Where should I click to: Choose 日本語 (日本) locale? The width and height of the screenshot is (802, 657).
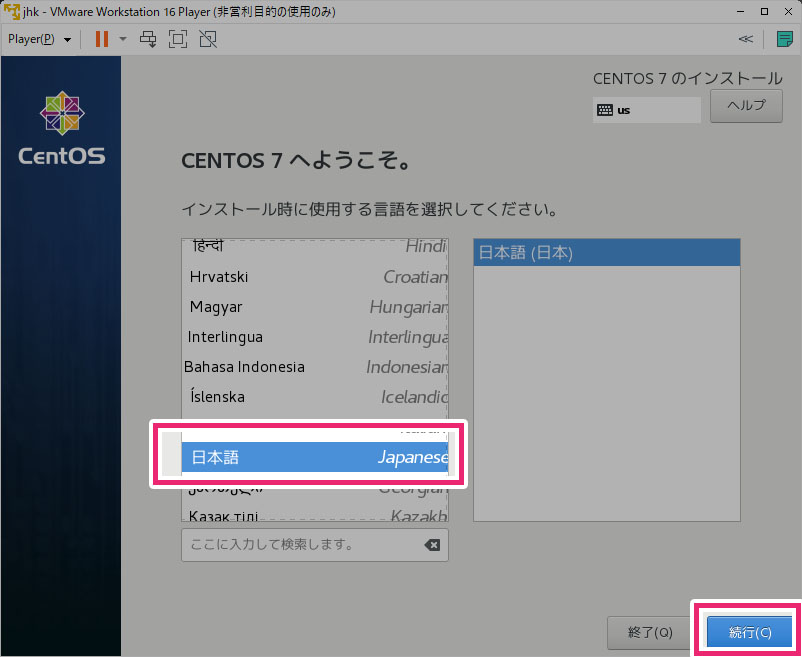click(607, 253)
